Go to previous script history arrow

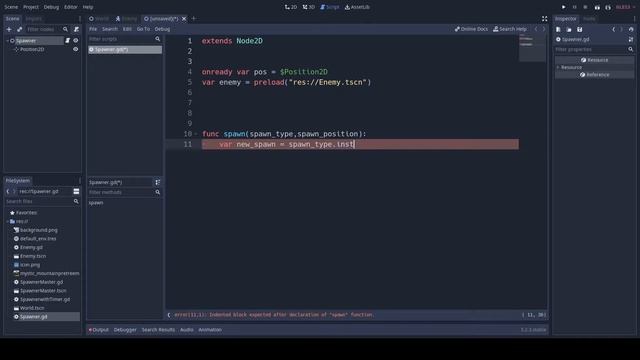point(536,29)
